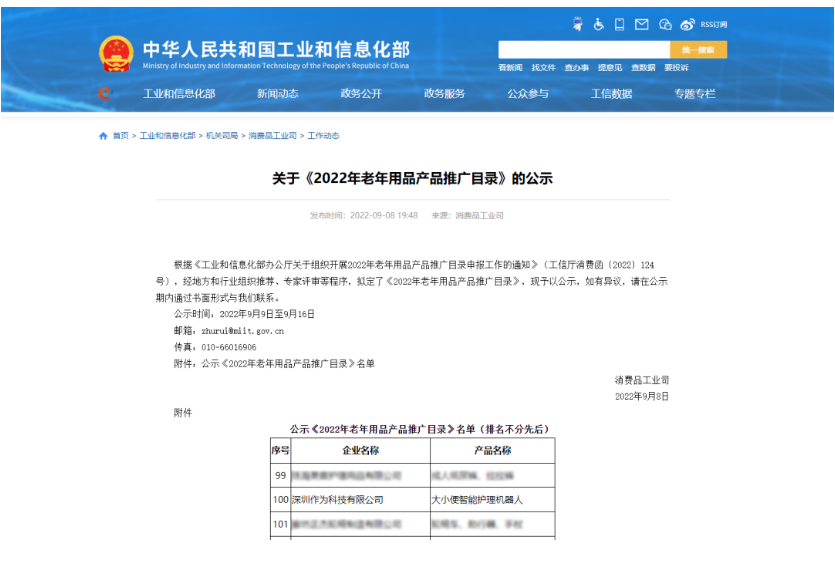
Task: Open the 工信数据 navigation item
Action: 611,94
